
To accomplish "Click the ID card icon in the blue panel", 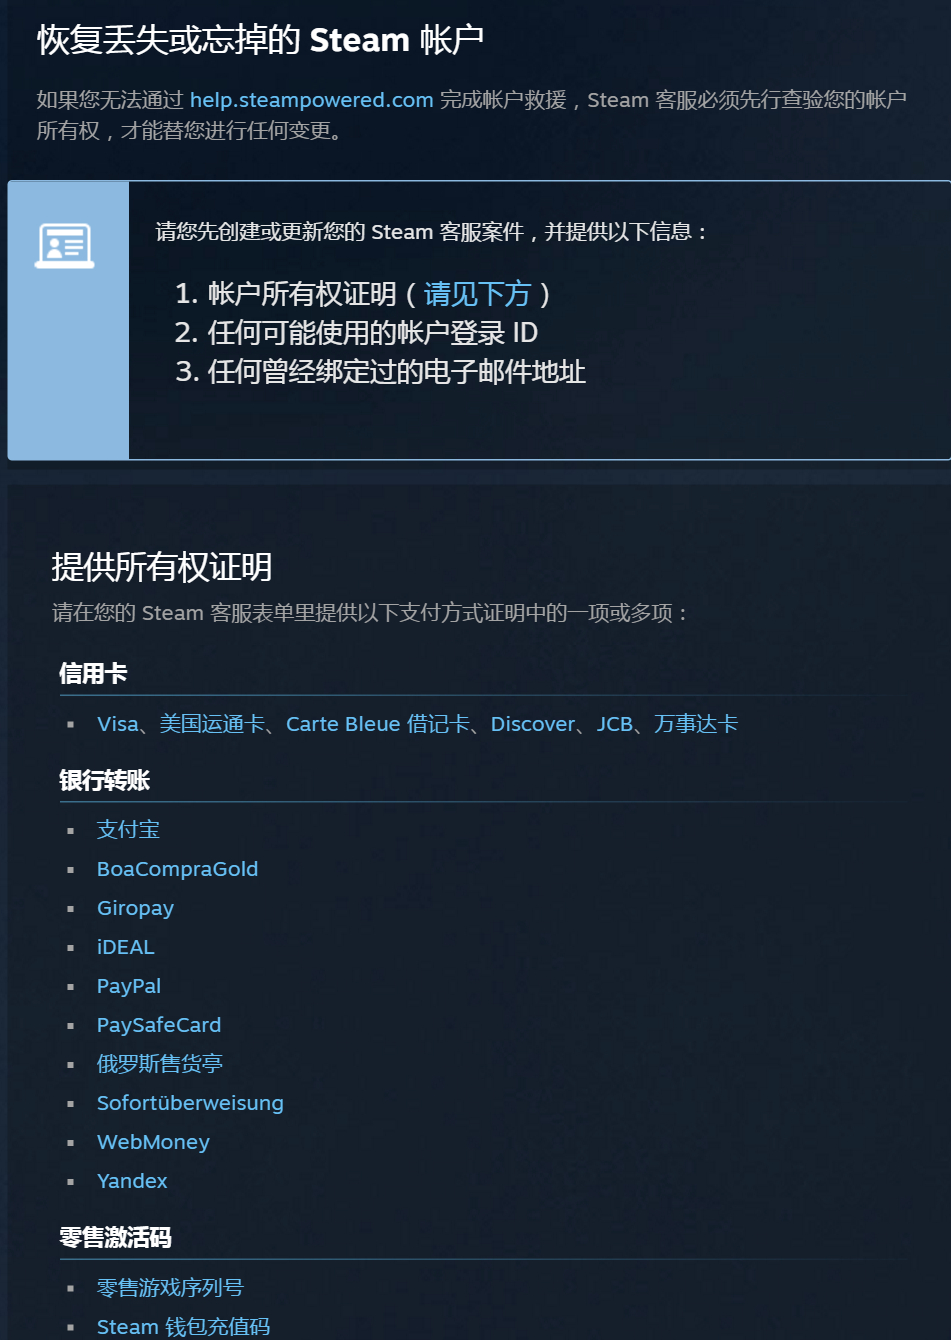I will click(65, 246).
